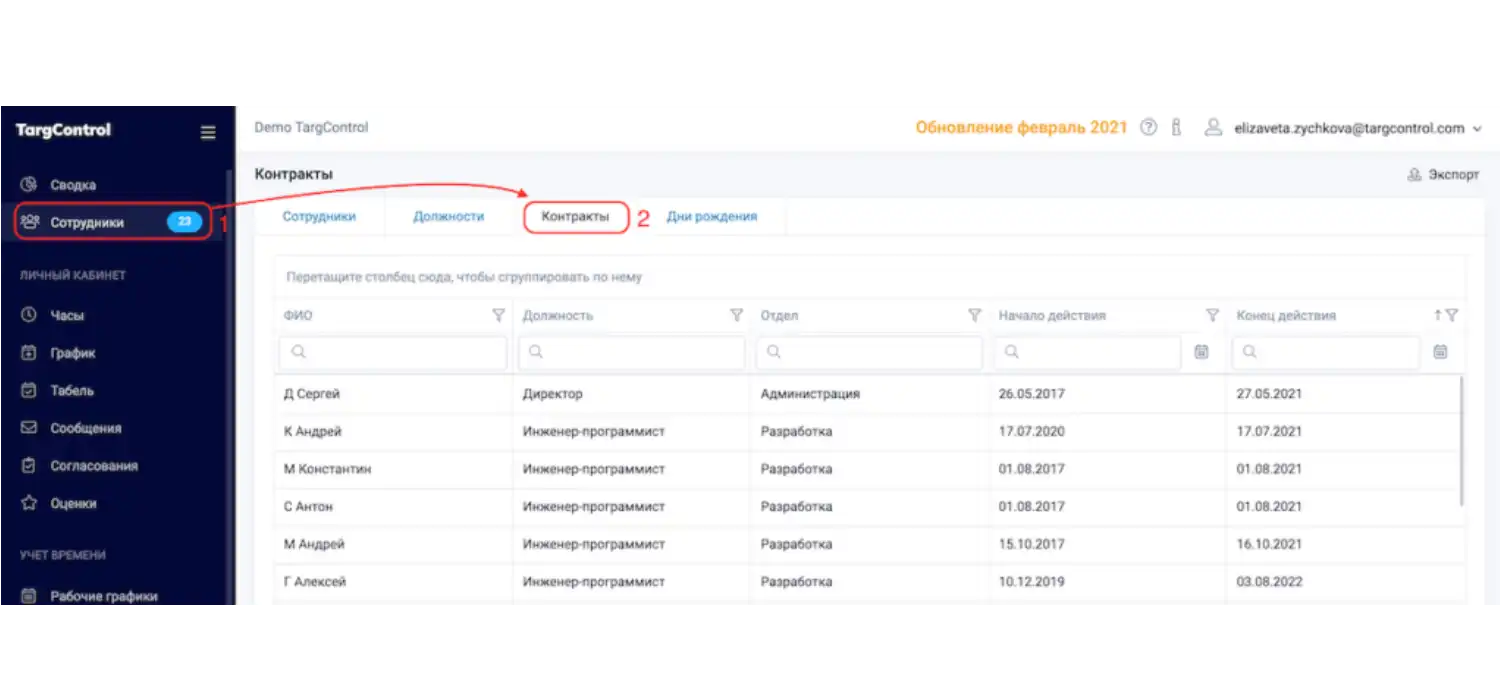
Task: Toggle the sidebar with the hamburger icon
Action: point(208,132)
